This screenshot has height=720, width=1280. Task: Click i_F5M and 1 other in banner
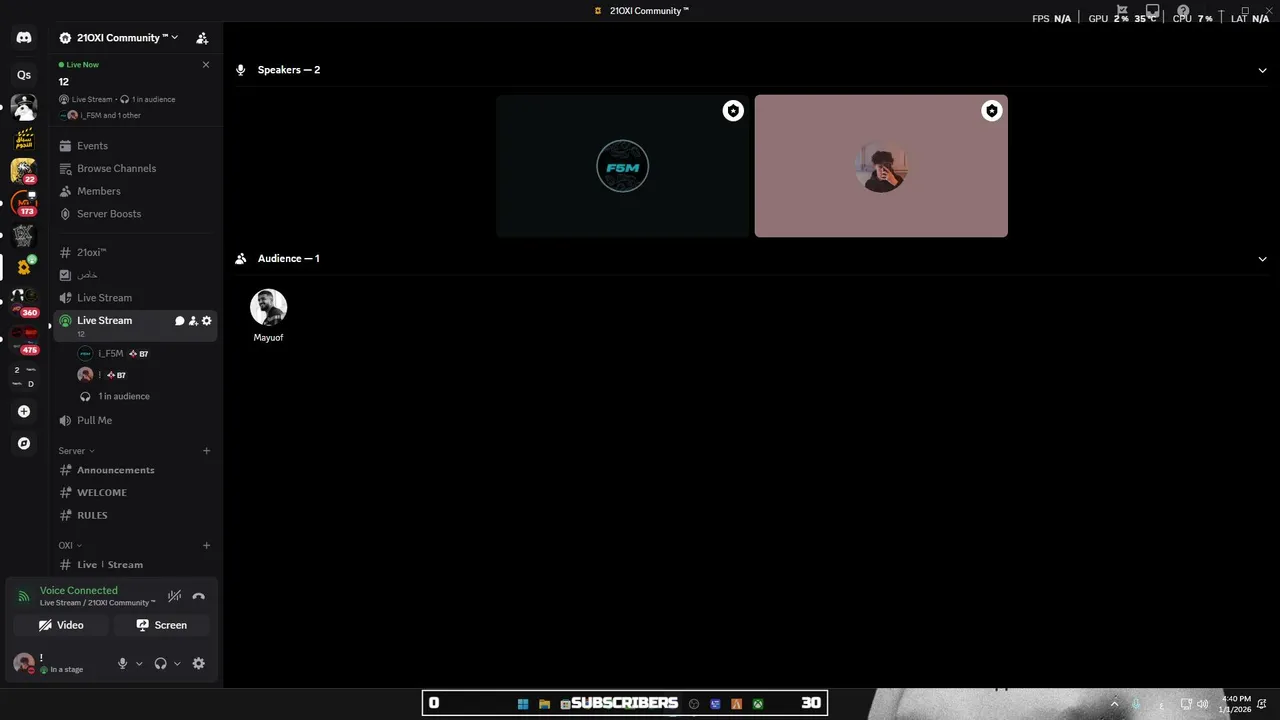click(x=111, y=116)
